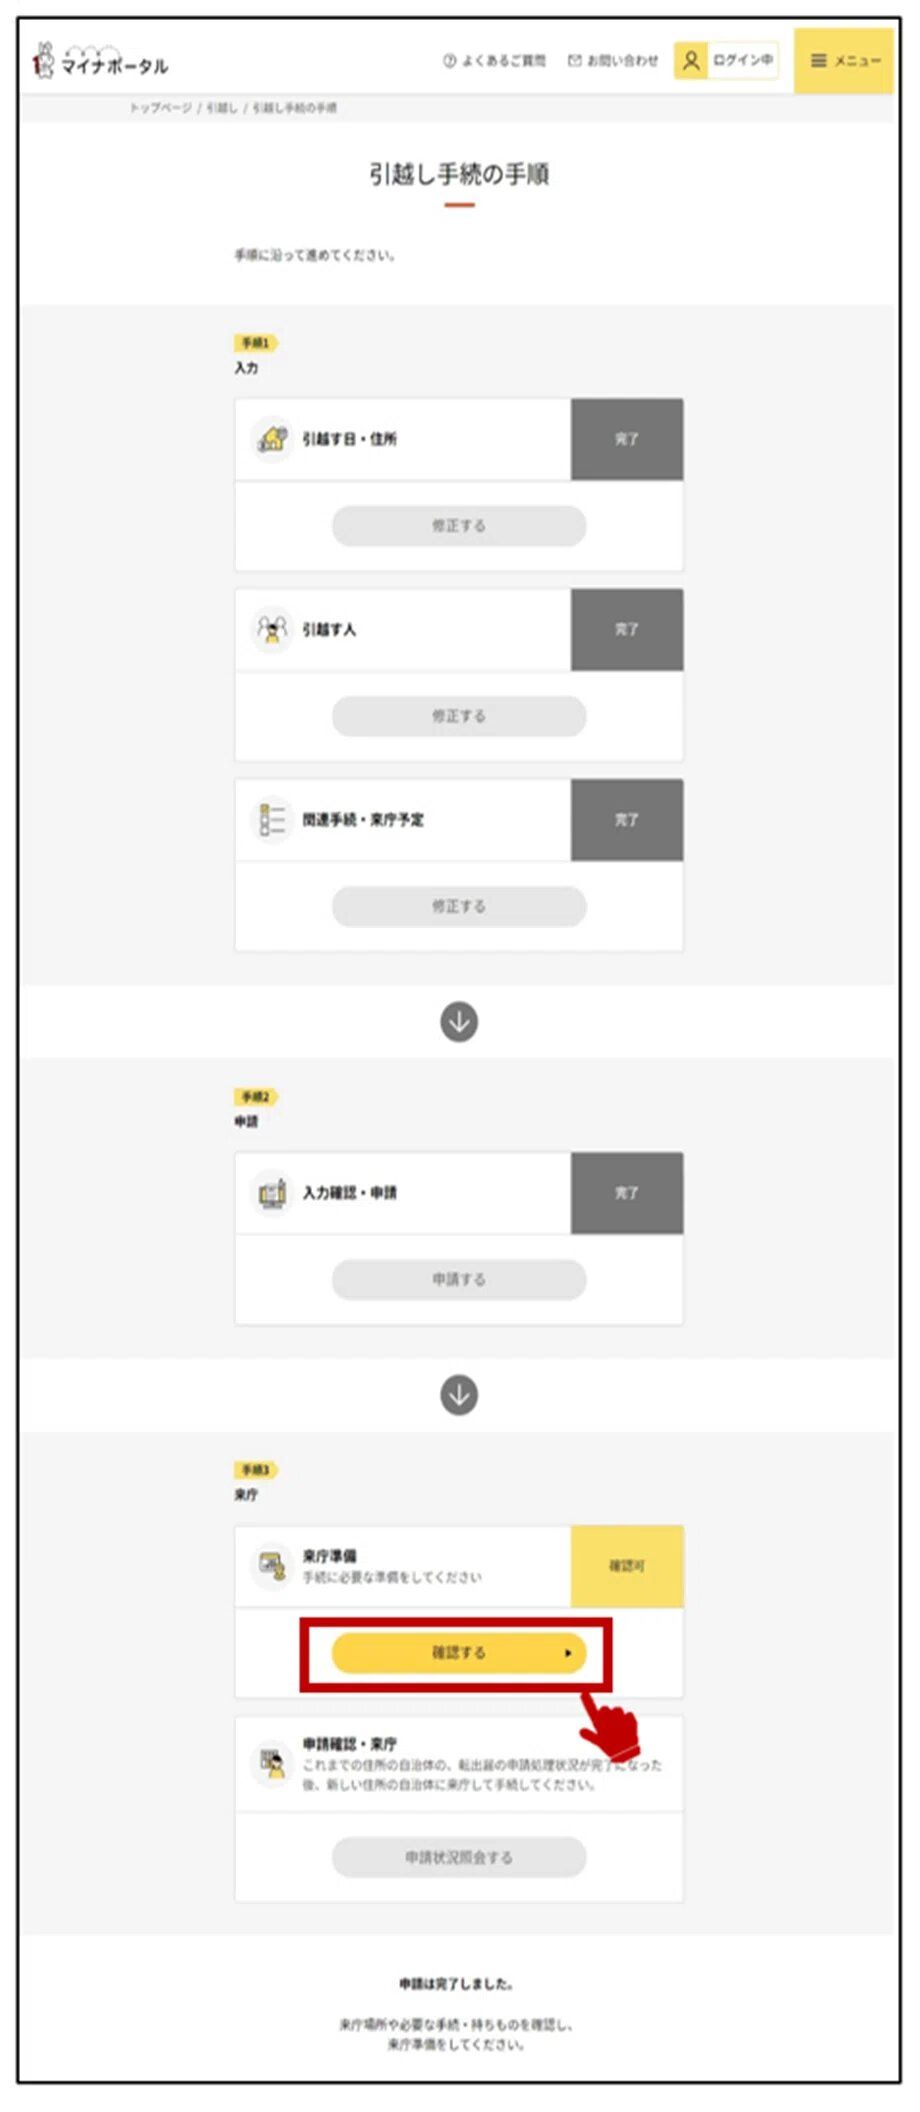
Task: Click the ログイン中 user account icon
Action: 691,61
